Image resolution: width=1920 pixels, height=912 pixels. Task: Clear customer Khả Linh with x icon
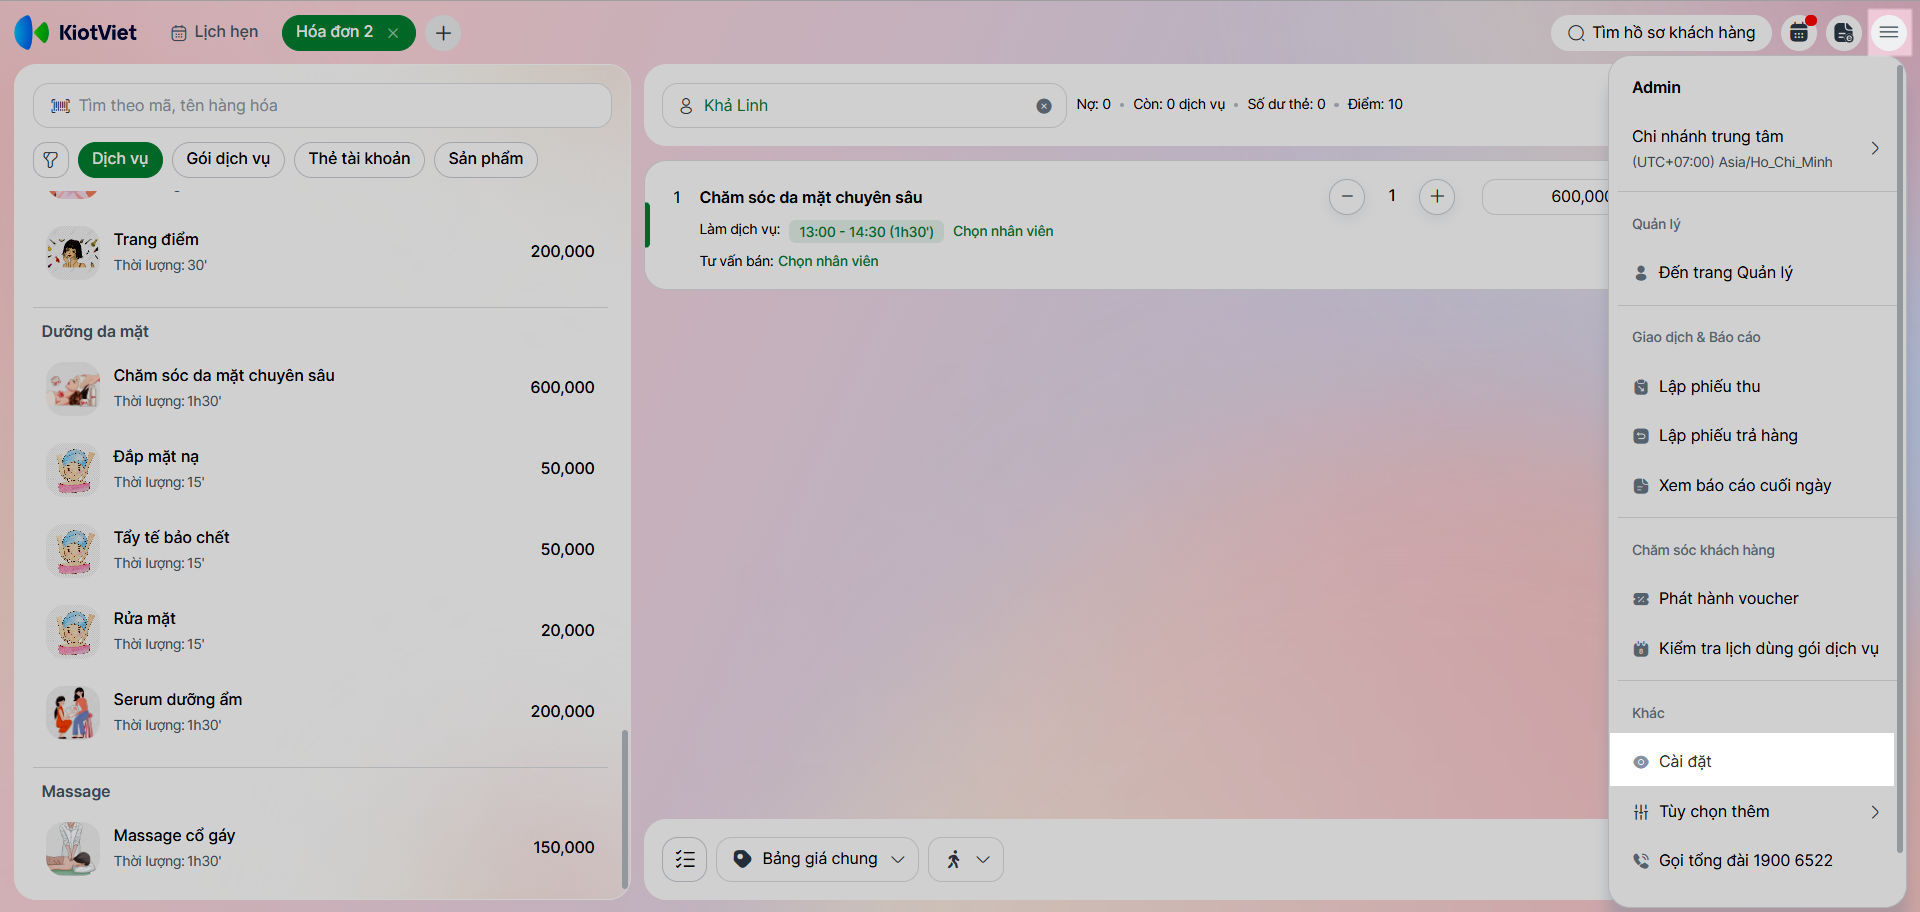1044,106
